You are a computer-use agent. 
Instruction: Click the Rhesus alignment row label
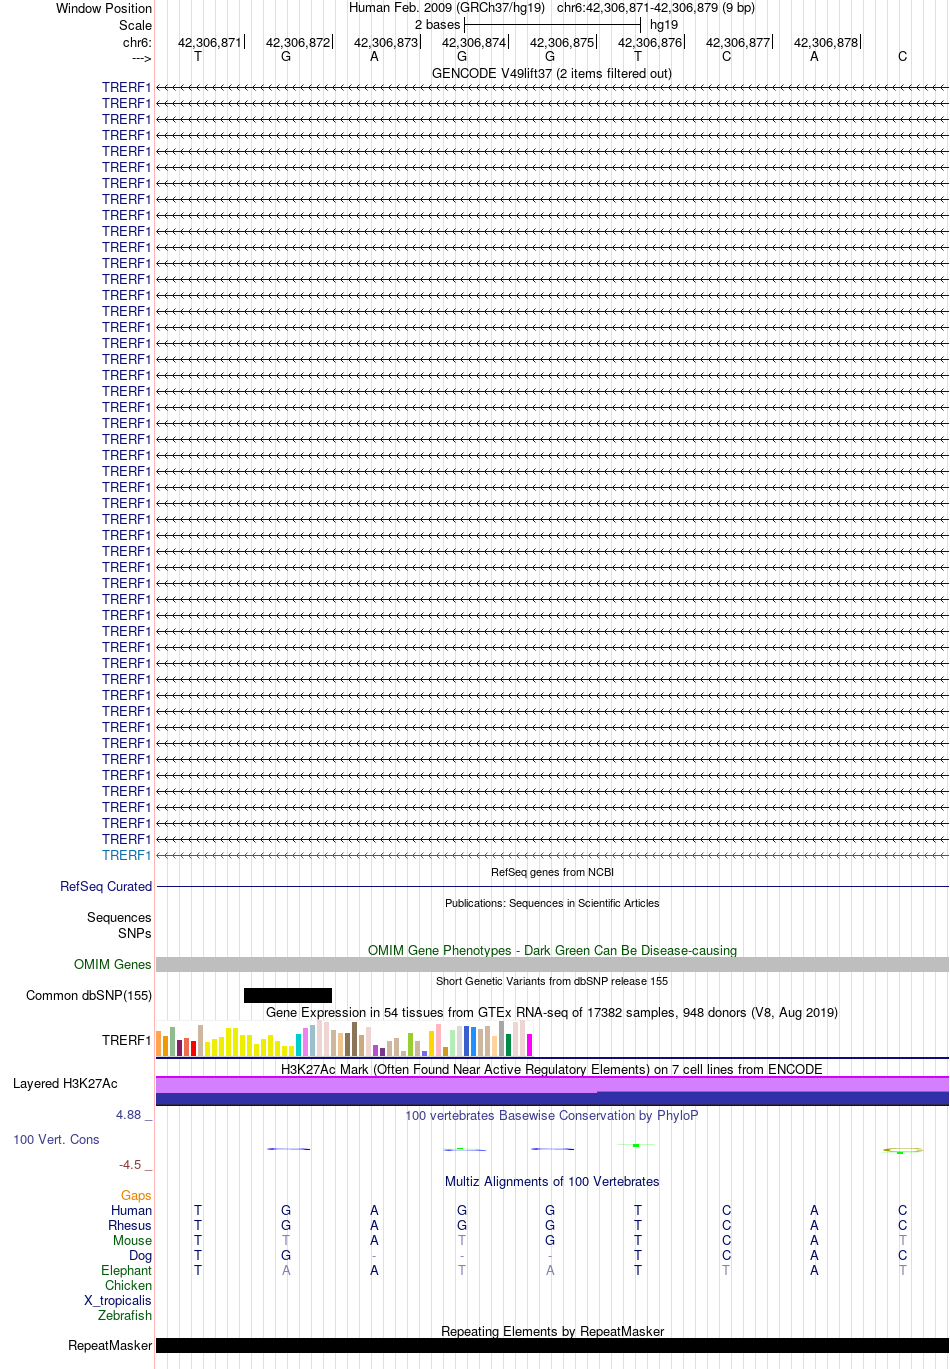click(x=130, y=1225)
